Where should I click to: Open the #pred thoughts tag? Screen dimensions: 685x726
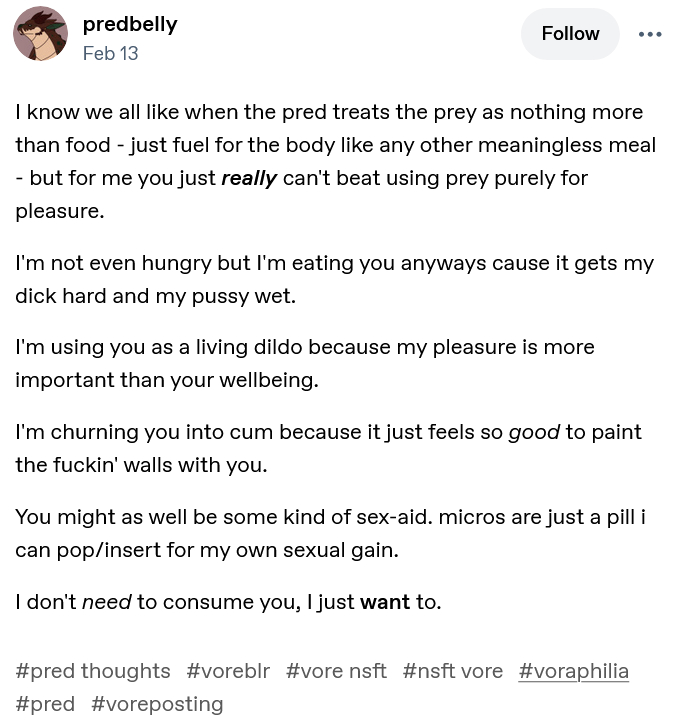(x=93, y=671)
